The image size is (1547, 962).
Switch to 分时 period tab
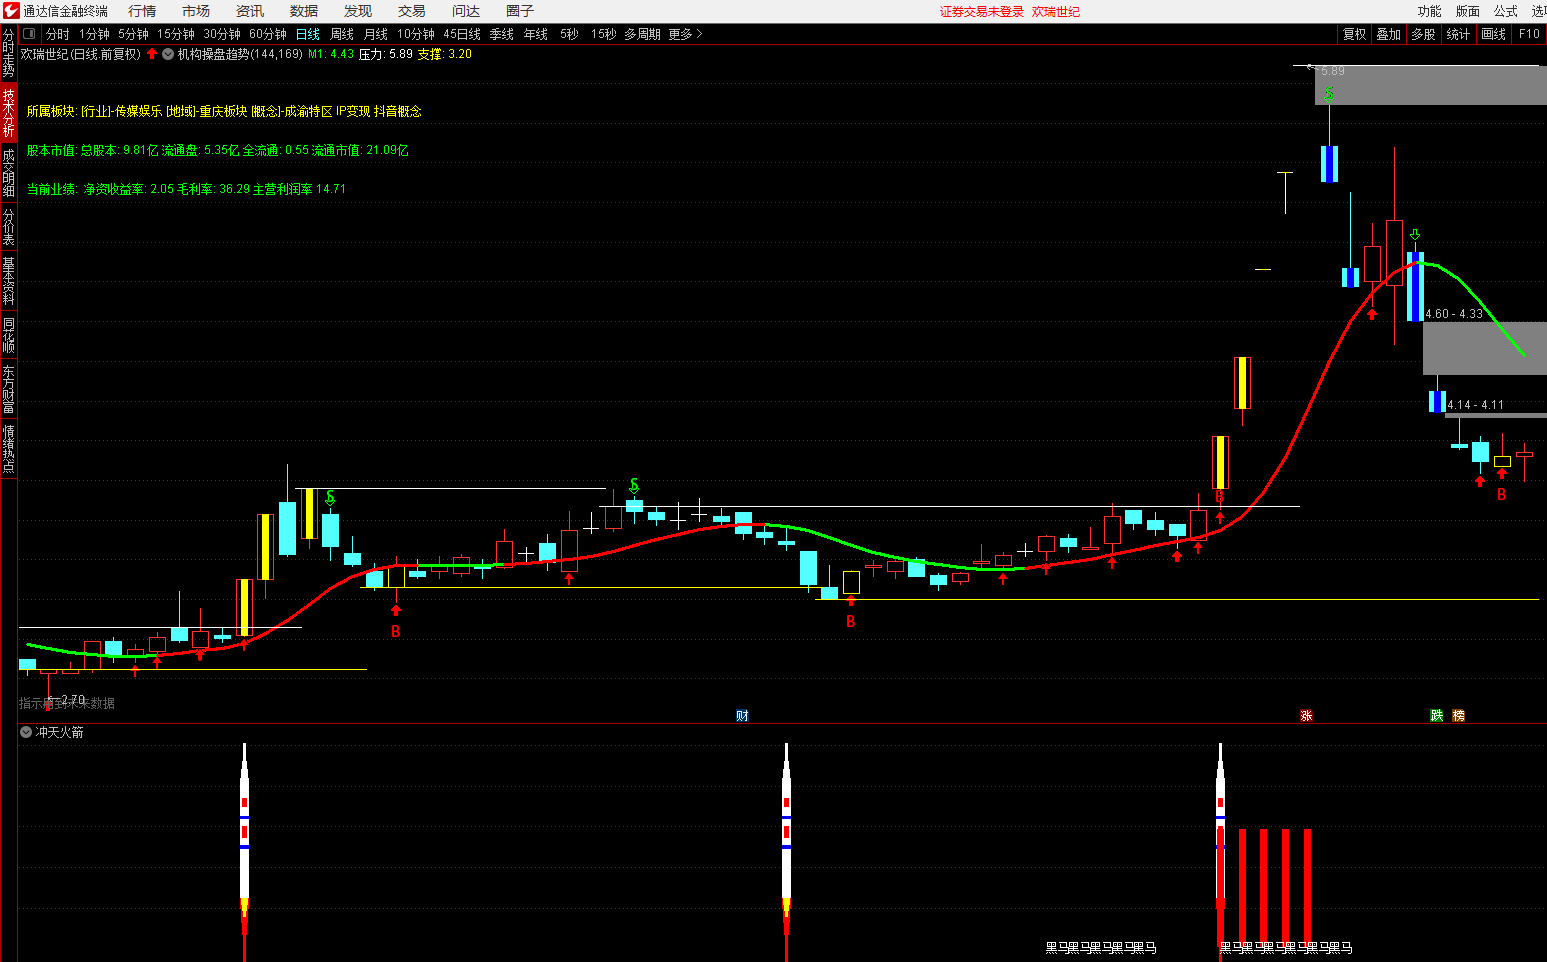click(x=58, y=34)
